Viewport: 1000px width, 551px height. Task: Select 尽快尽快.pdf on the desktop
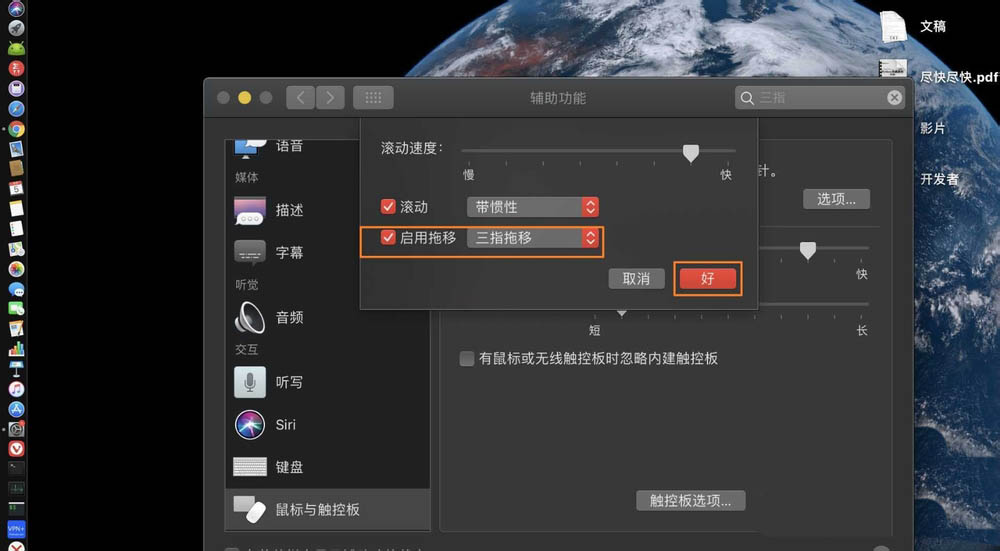point(958,77)
